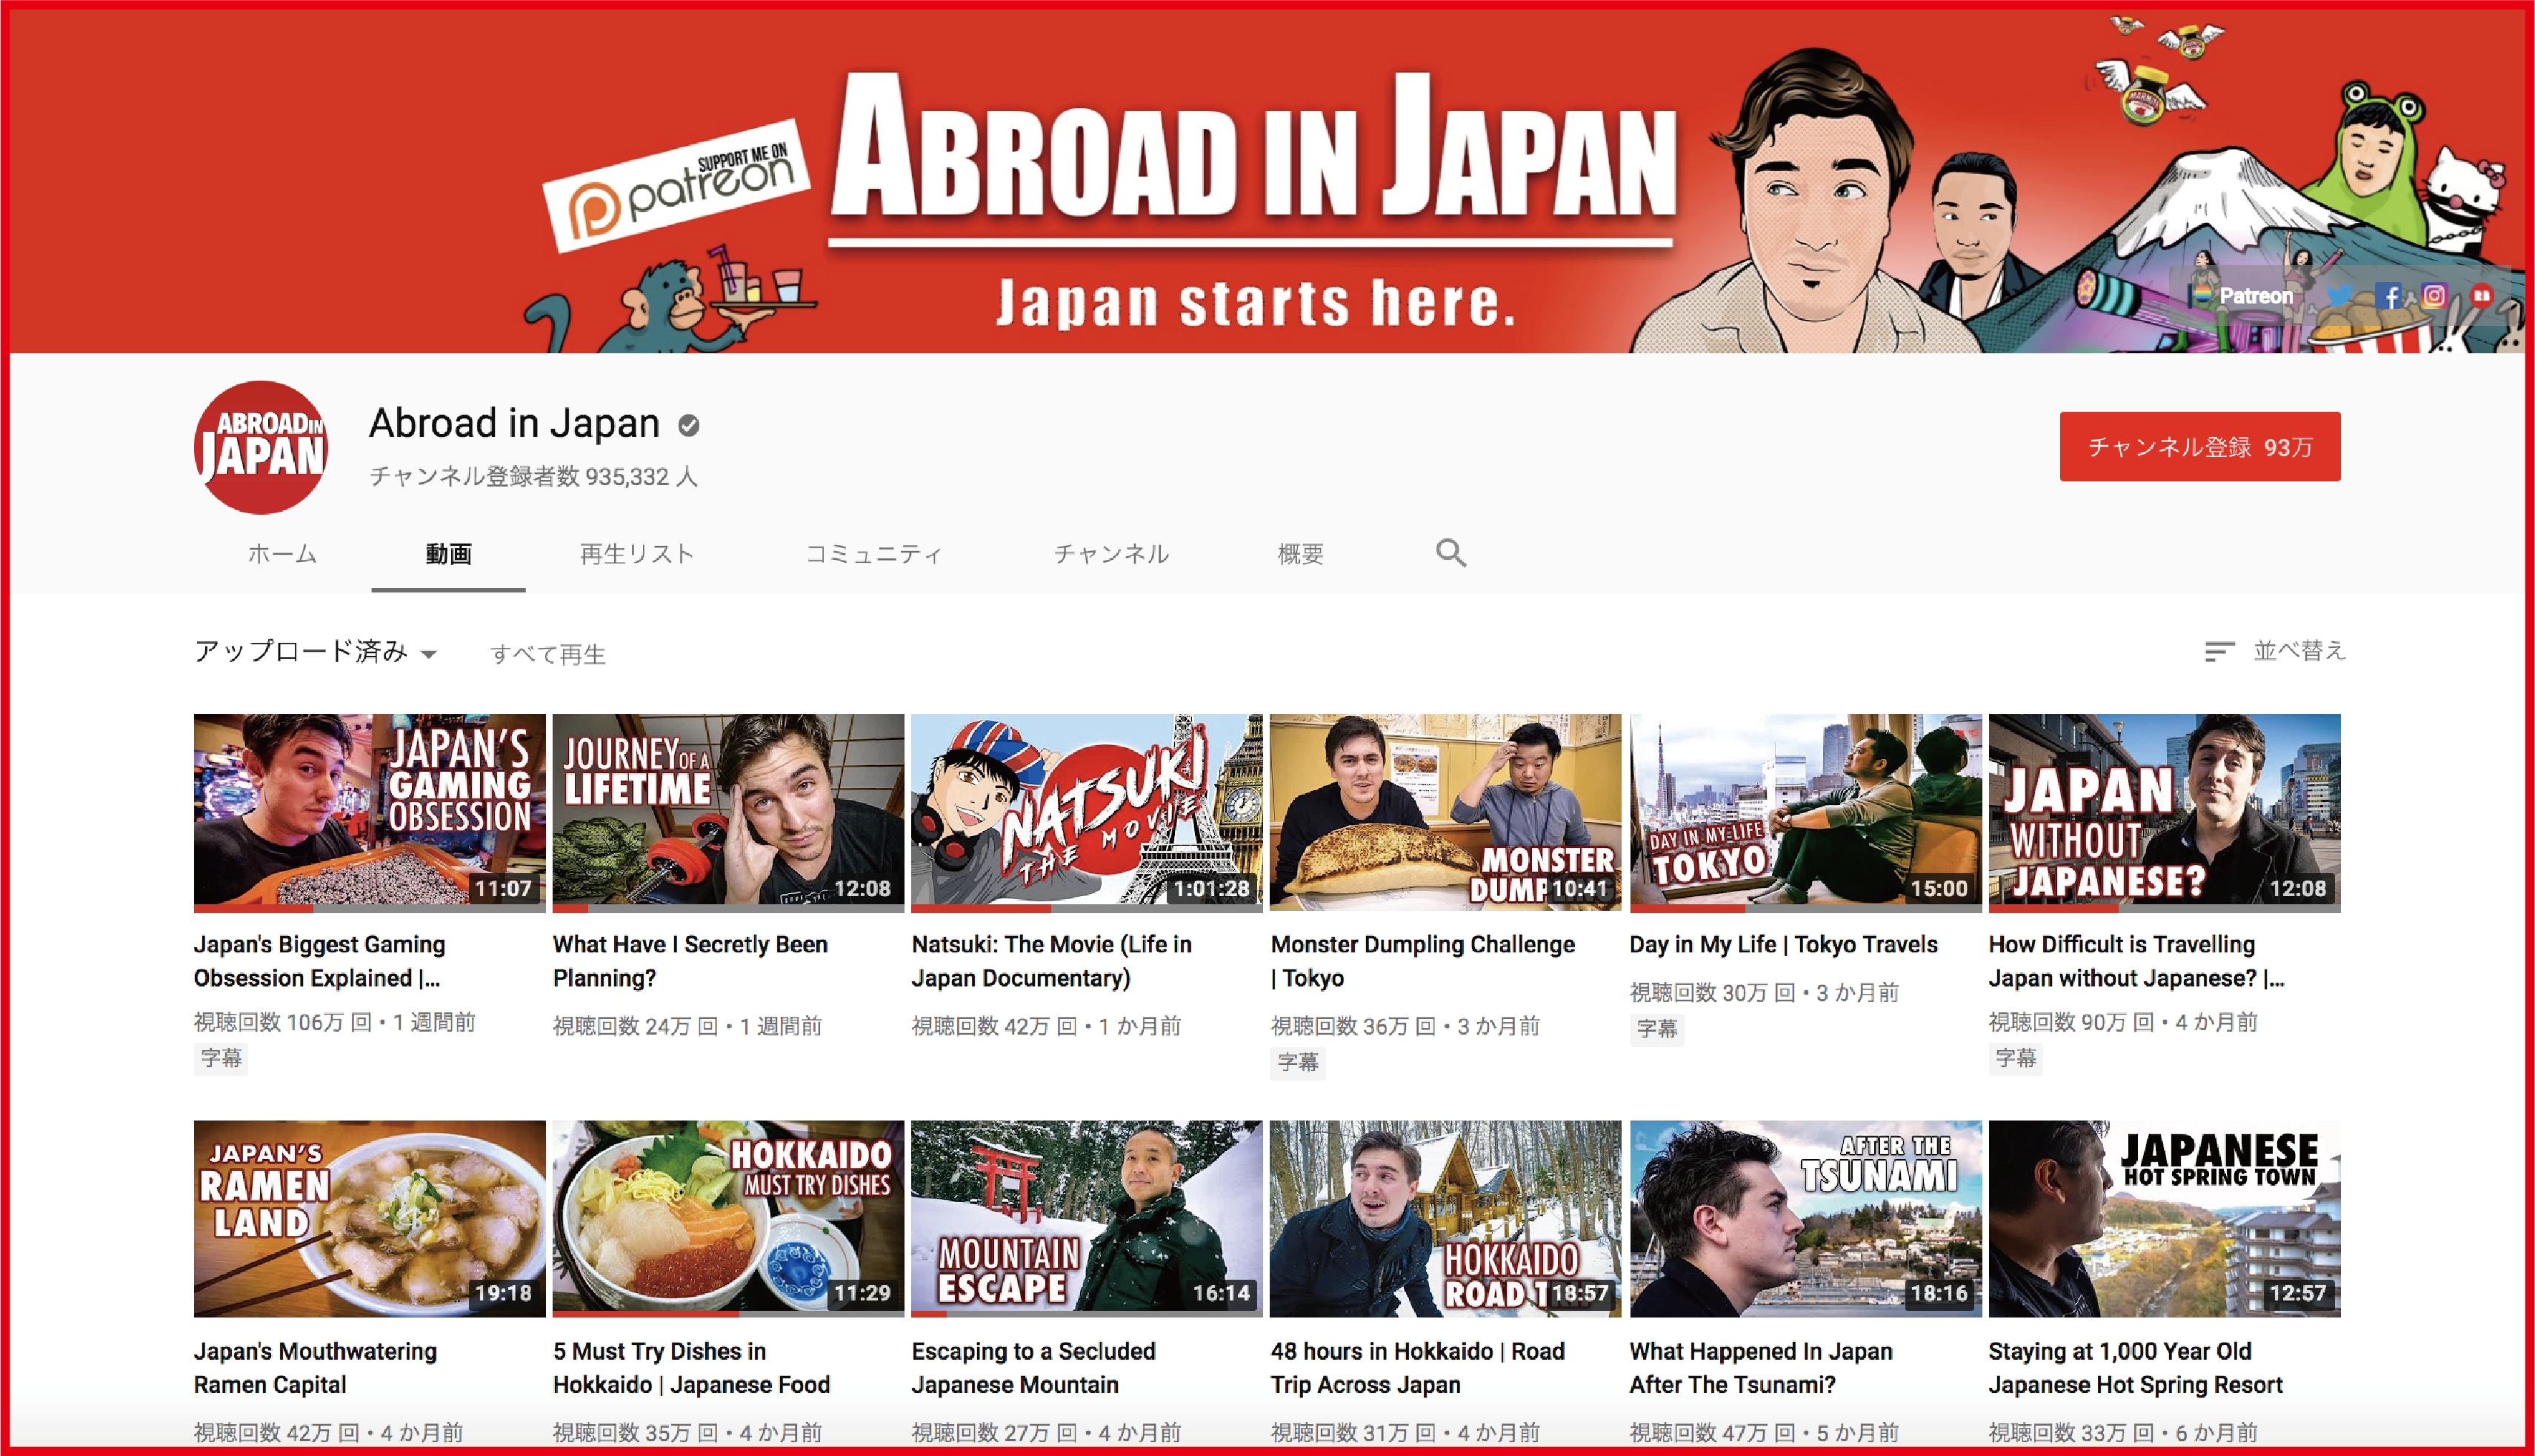The image size is (2535, 1456).
Task: Open the Instagram link in the banner
Action: click(2435, 296)
